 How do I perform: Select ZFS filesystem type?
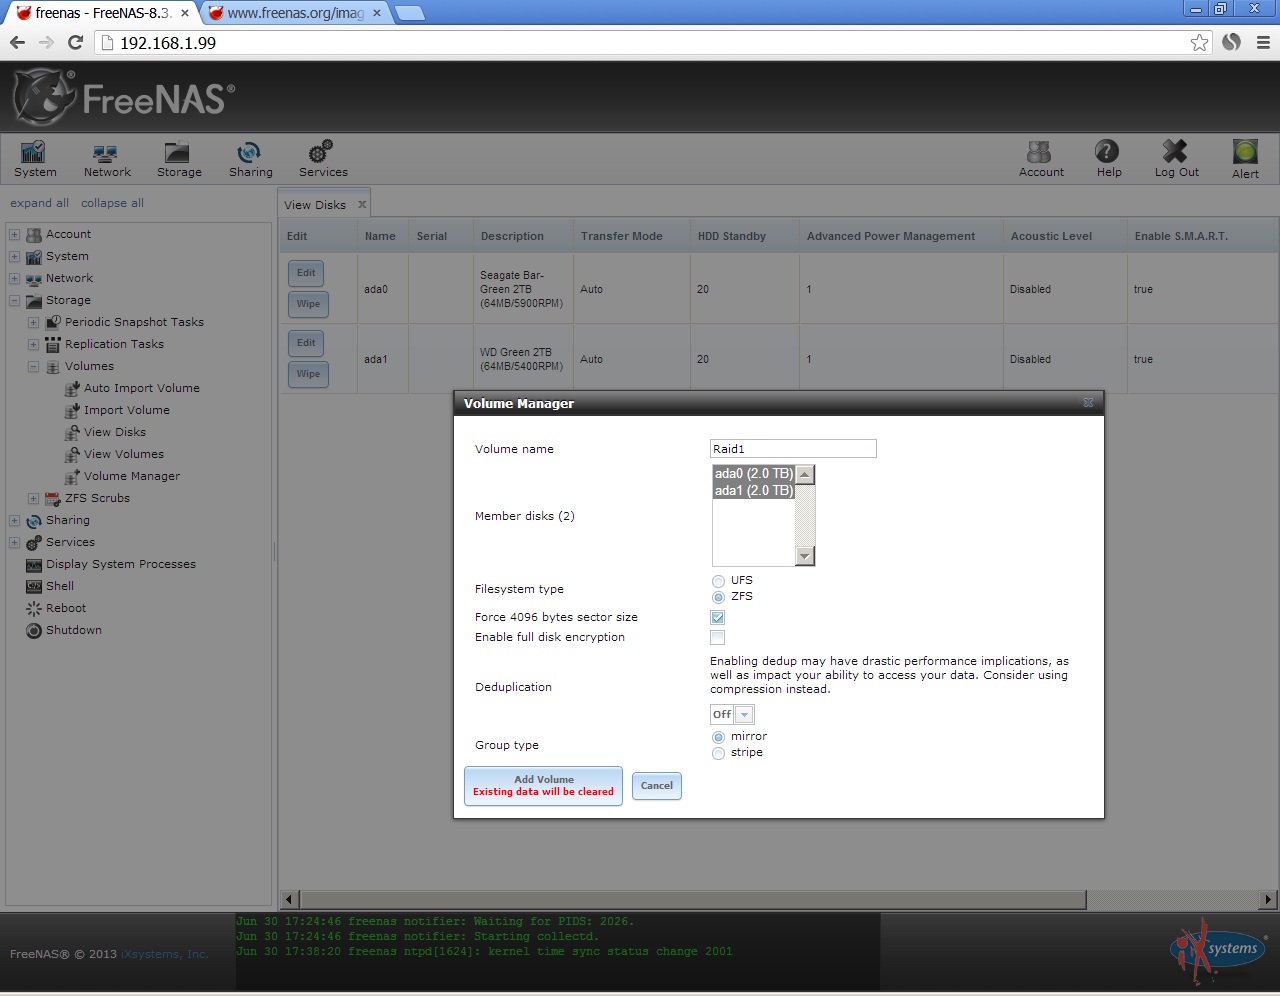click(718, 597)
